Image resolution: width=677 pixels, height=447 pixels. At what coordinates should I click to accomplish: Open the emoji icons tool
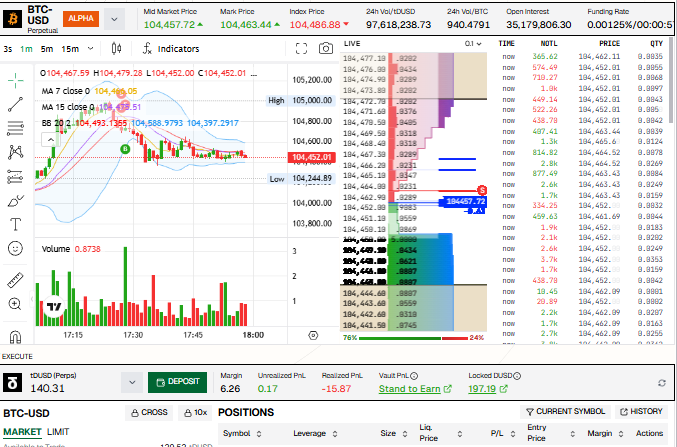[16, 248]
